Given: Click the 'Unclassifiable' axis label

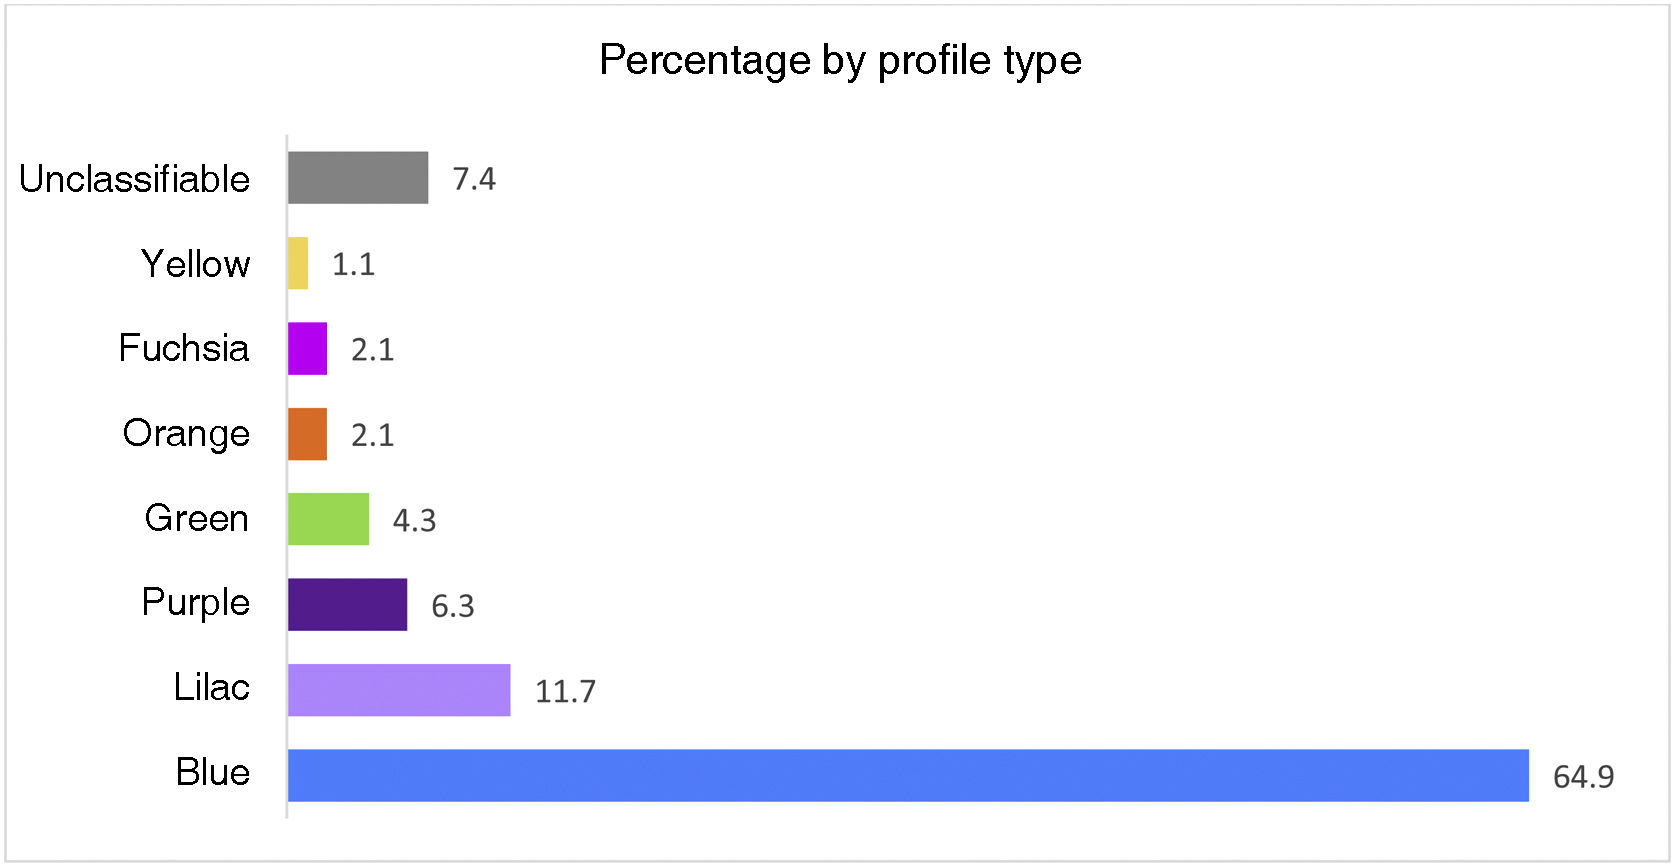Looking at the screenshot, I should 134,179.
